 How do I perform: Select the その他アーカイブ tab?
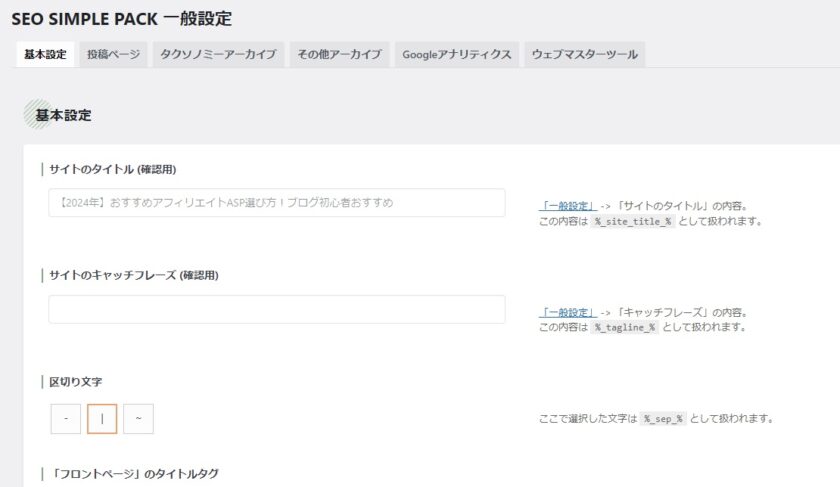[340, 54]
